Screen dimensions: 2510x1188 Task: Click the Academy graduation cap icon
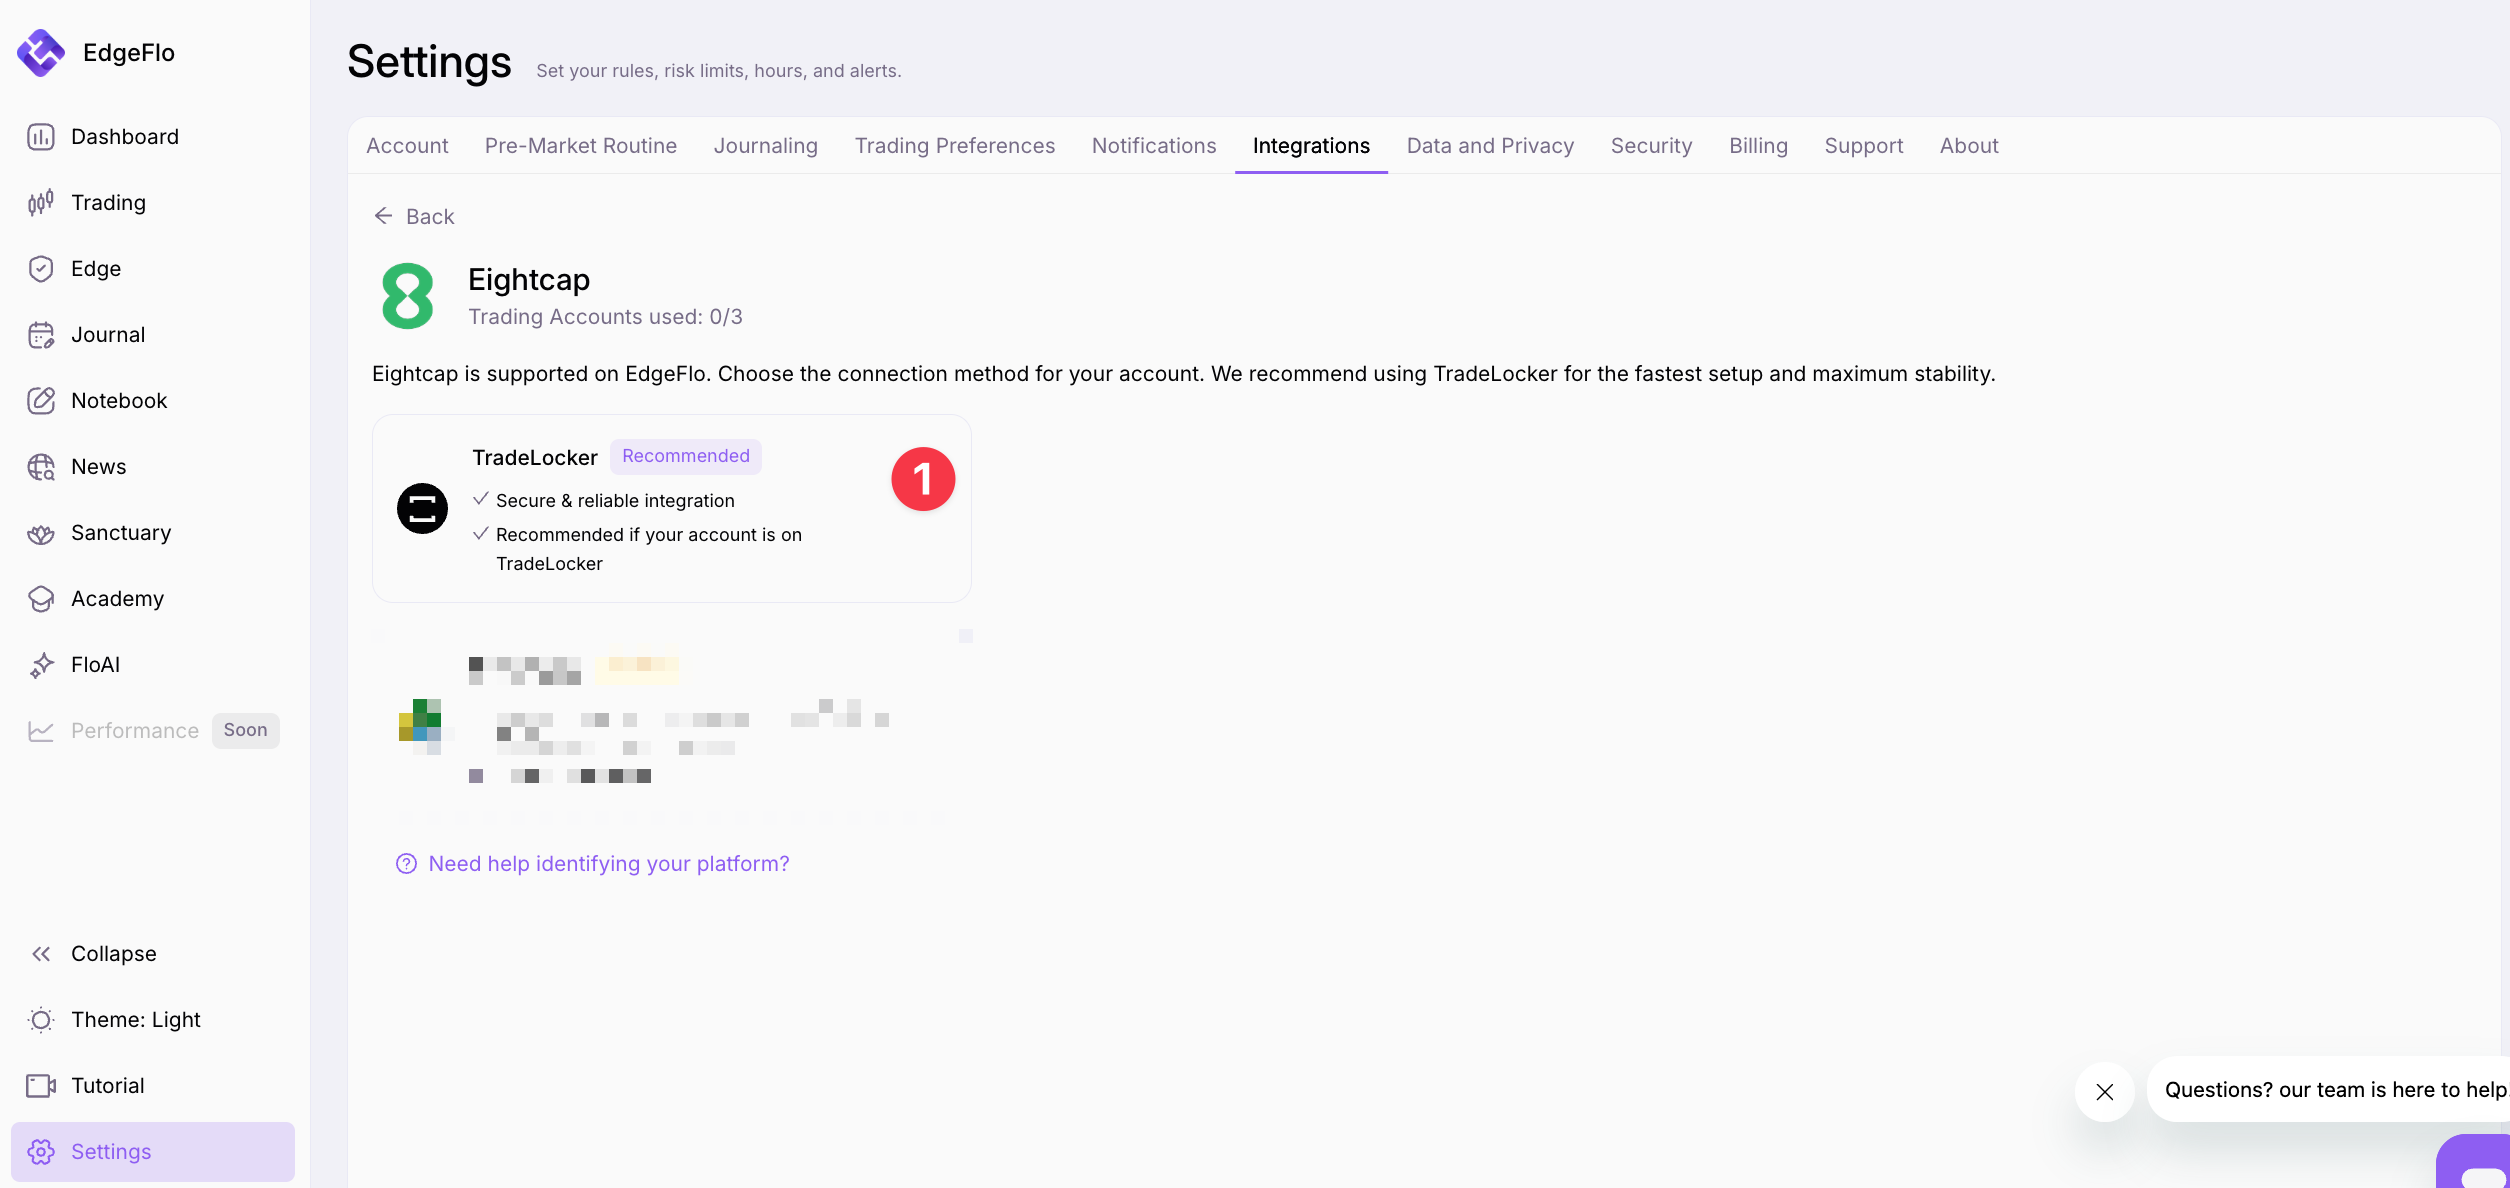(x=41, y=599)
